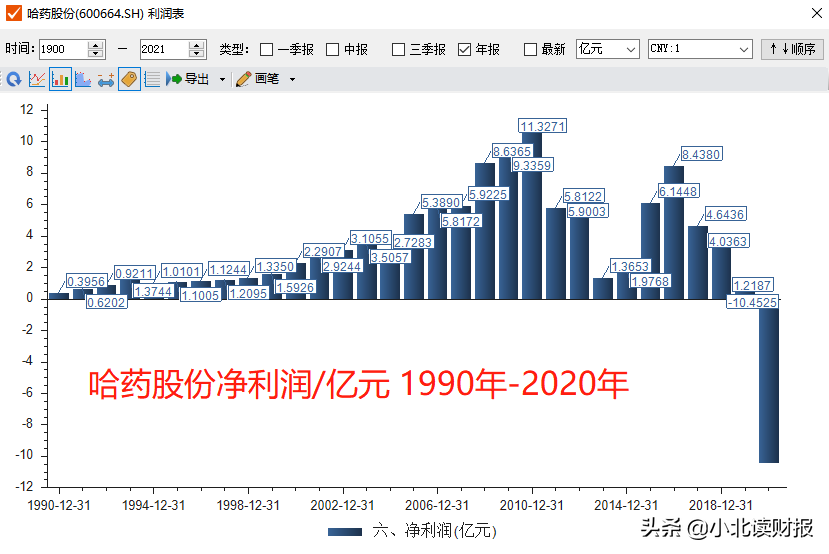Click the data label 11.3271
The height and width of the screenshot is (554, 829).
tap(542, 126)
